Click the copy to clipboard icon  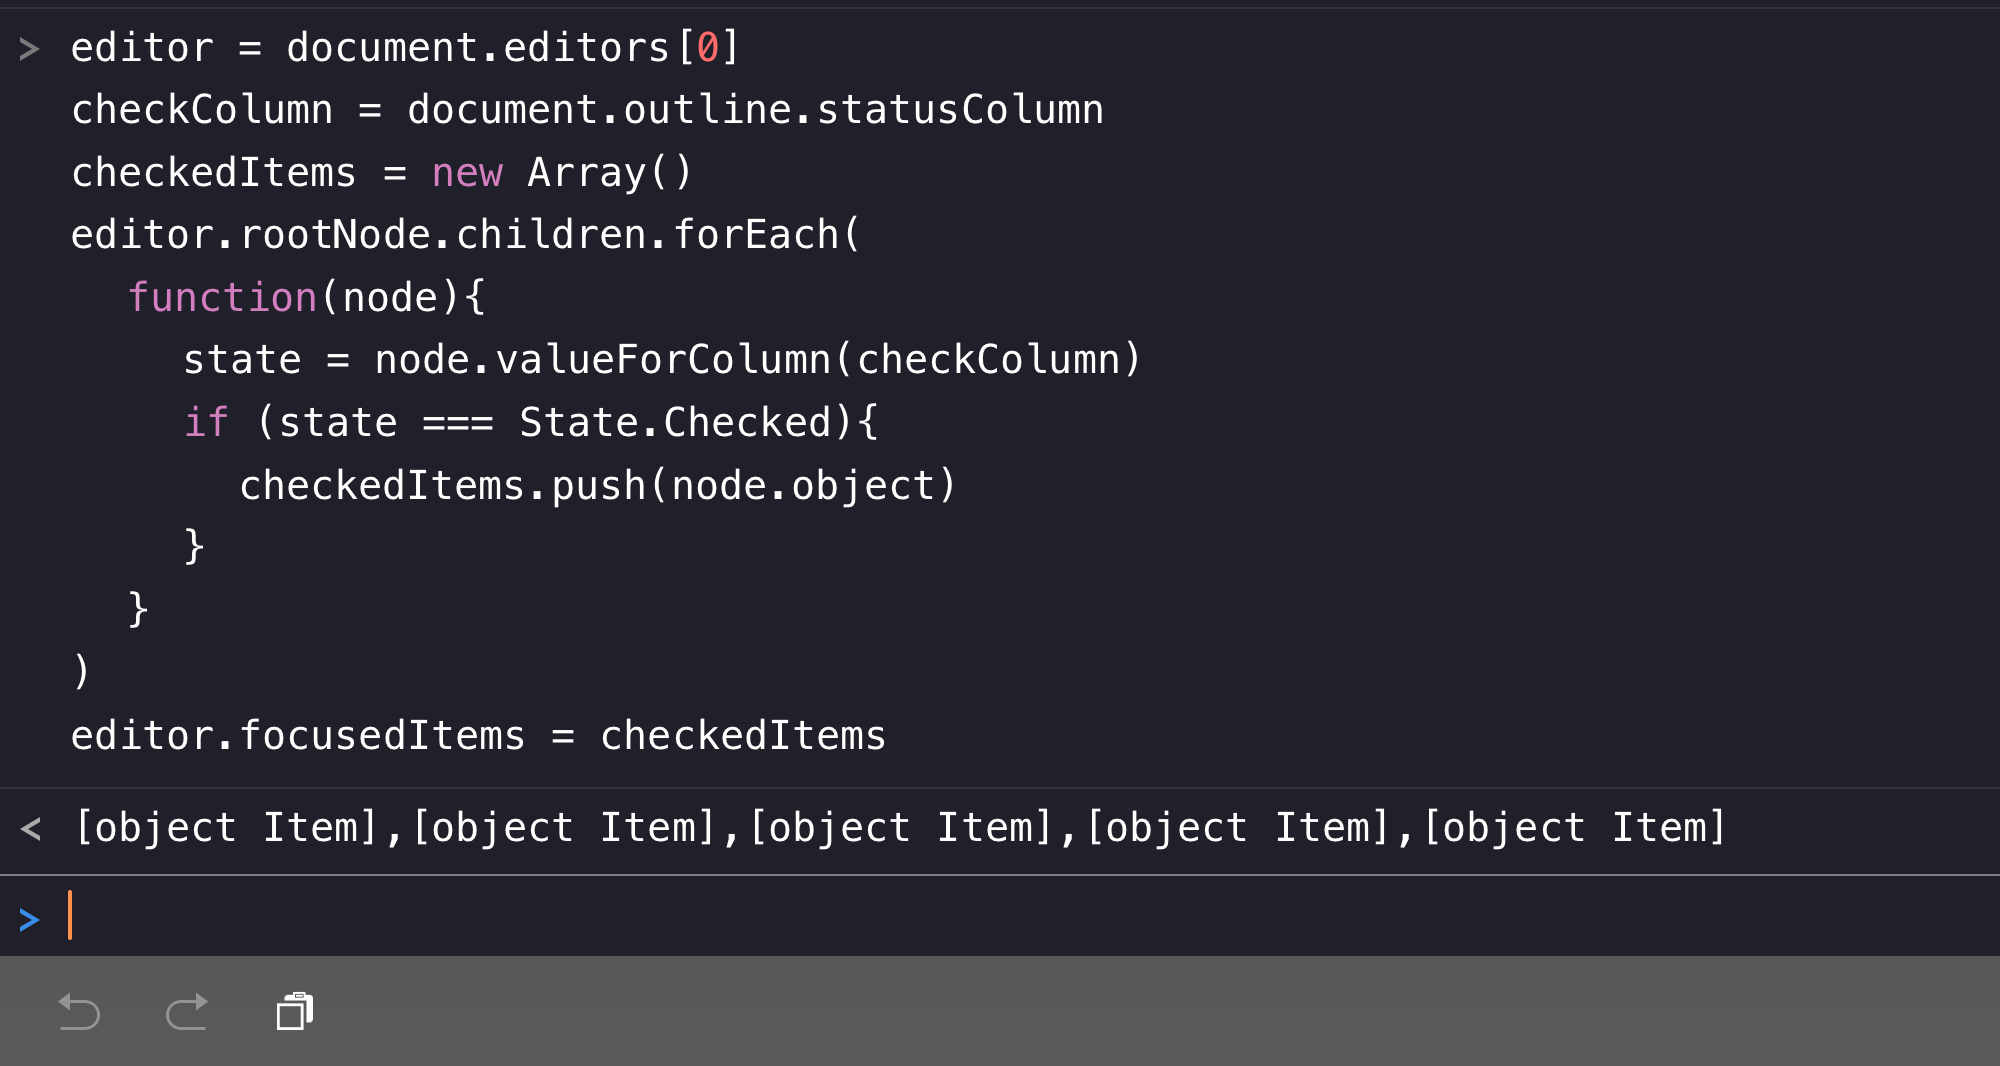pos(295,1011)
